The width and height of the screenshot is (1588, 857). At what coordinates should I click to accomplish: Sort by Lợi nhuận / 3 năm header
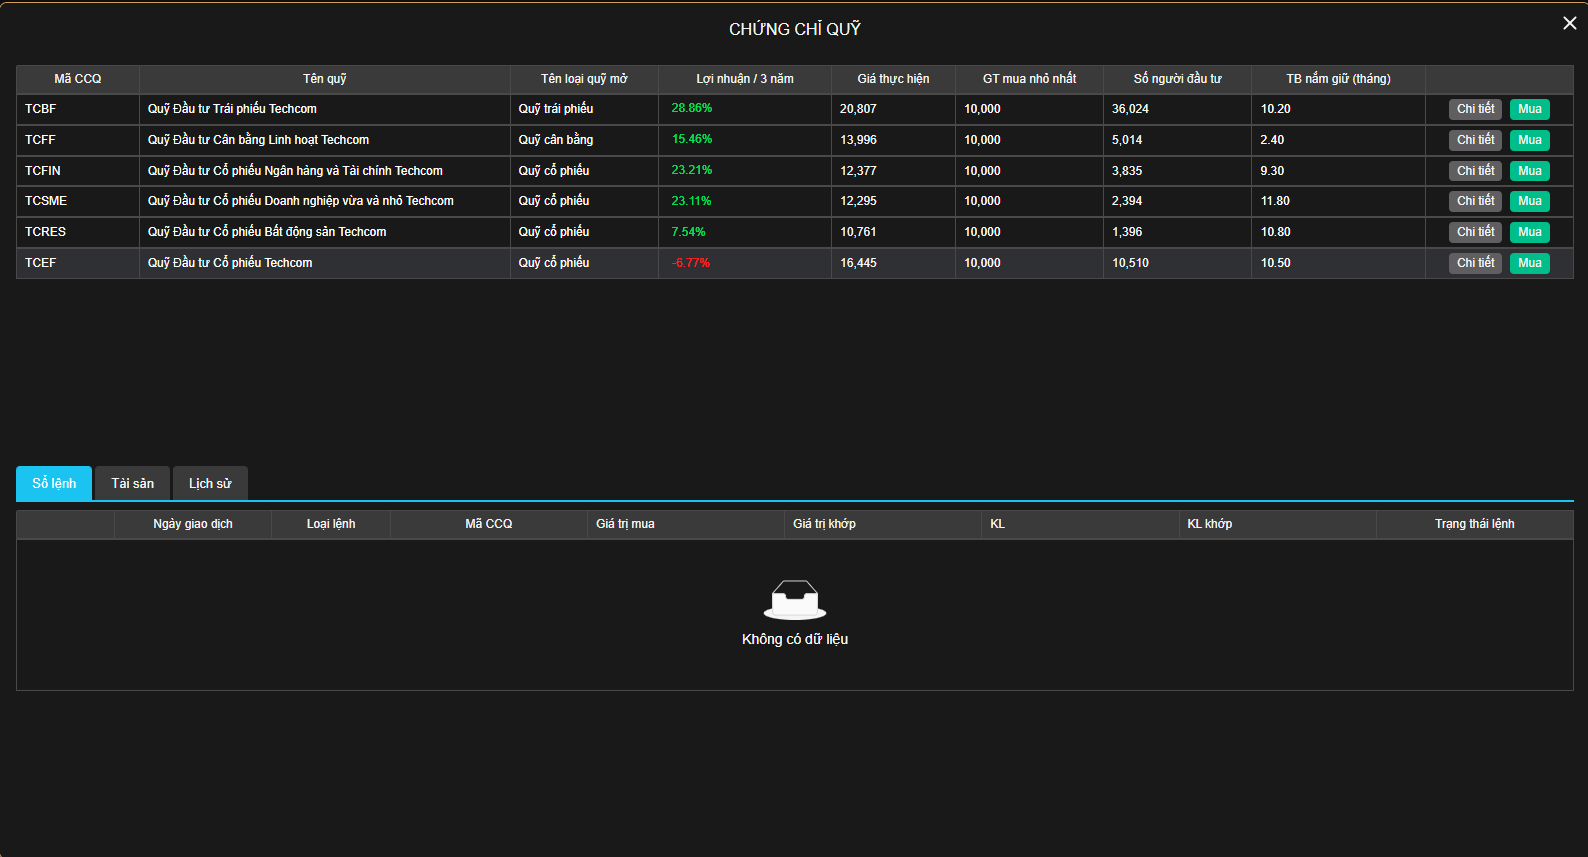(x=745, y=79)
